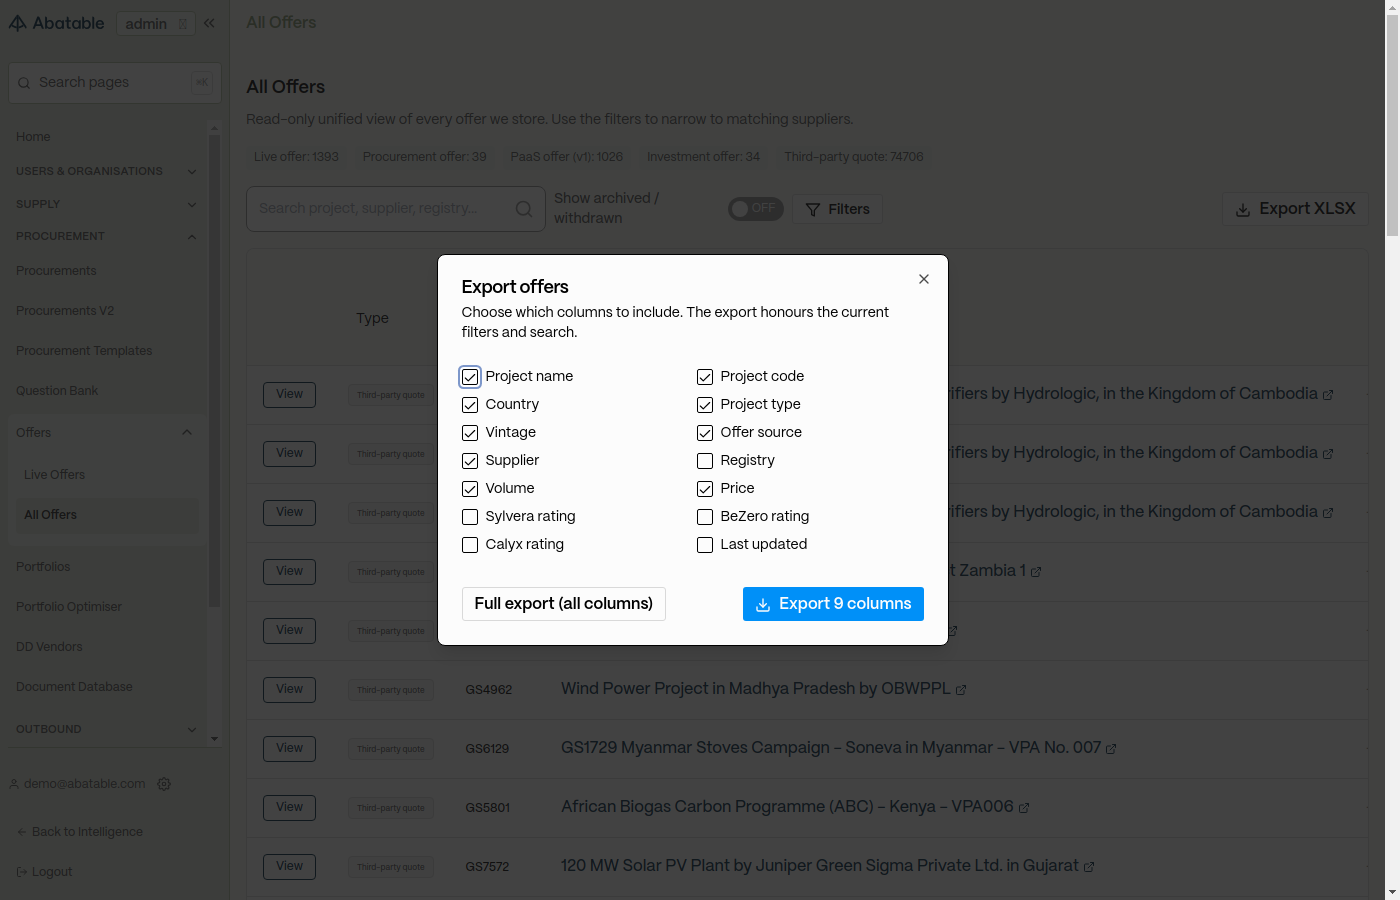Expand the USERS & ORGANISATIONS section

coord(192,172)
